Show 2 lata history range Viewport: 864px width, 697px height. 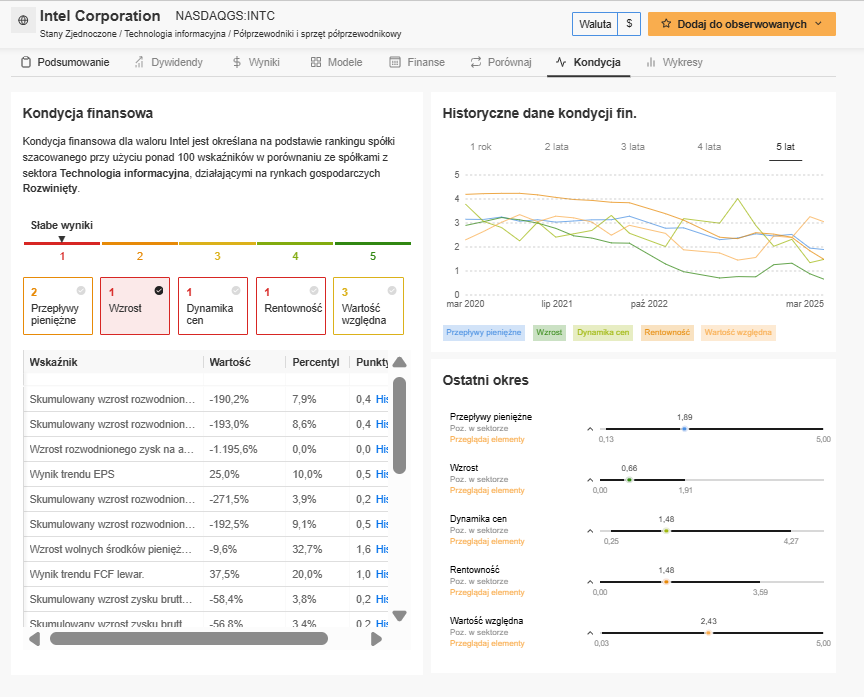(x=557, y=147)
